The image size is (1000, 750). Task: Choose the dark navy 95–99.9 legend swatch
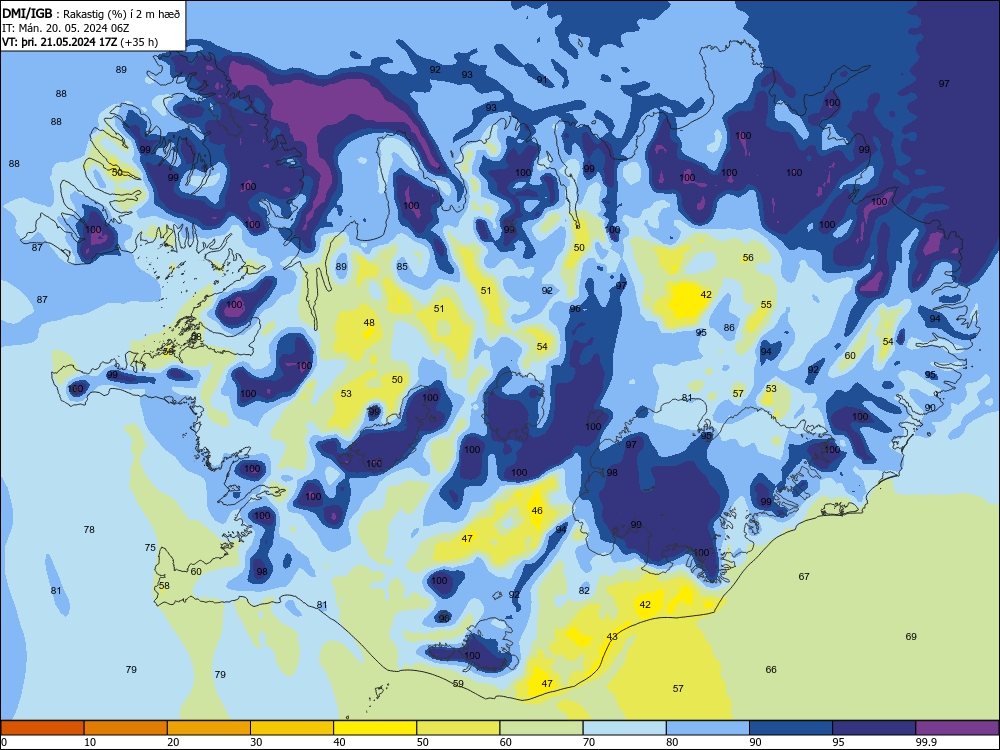(874, 728)
